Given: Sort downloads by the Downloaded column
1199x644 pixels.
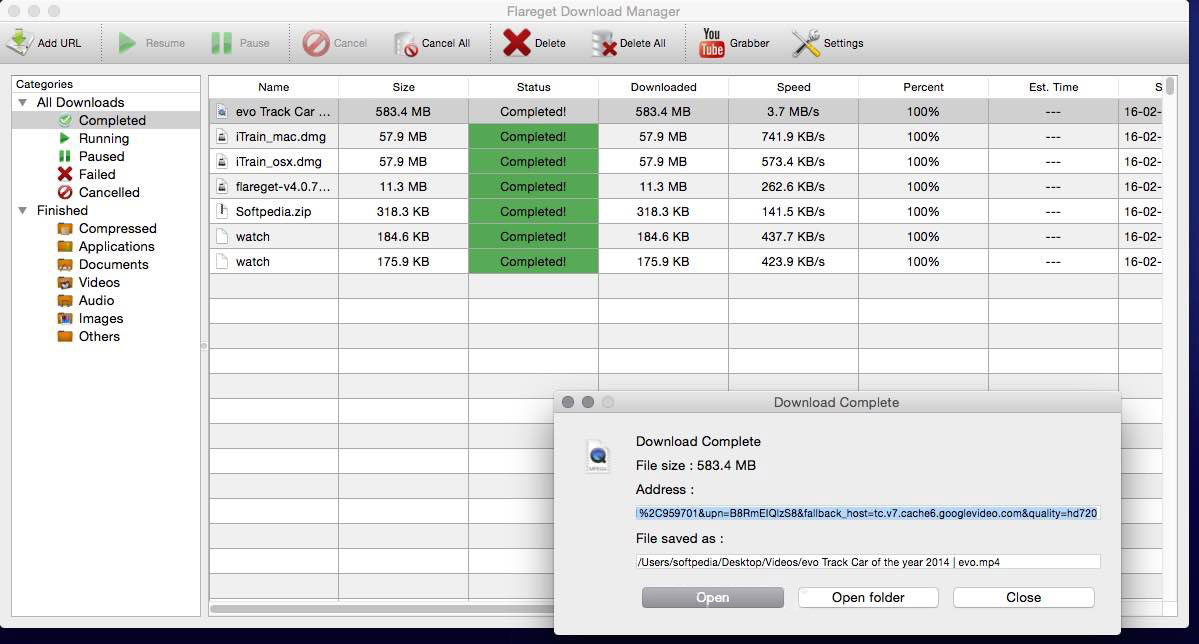Looking at the screenshot, I should 664,87.
